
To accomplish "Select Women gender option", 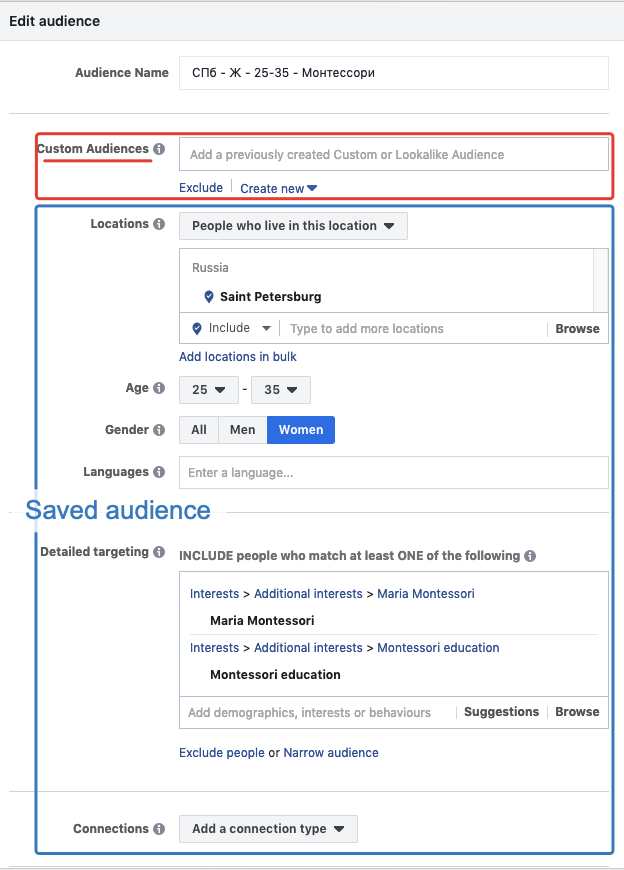I will tap(301, 430).
